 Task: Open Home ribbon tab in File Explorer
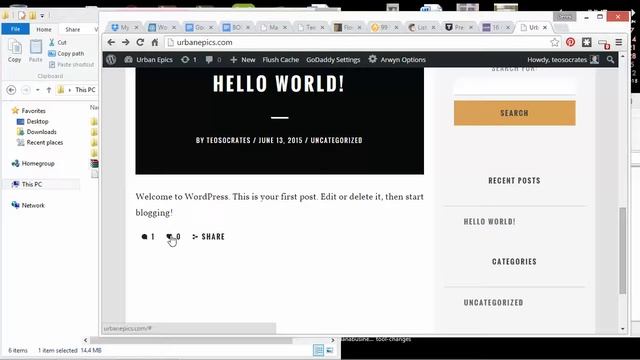click(44, 29)
